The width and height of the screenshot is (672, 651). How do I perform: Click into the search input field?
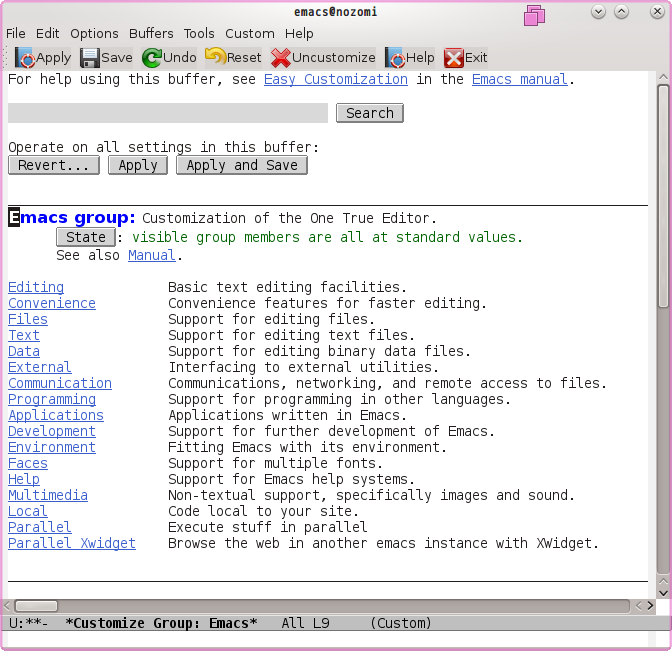click(168, 113)
